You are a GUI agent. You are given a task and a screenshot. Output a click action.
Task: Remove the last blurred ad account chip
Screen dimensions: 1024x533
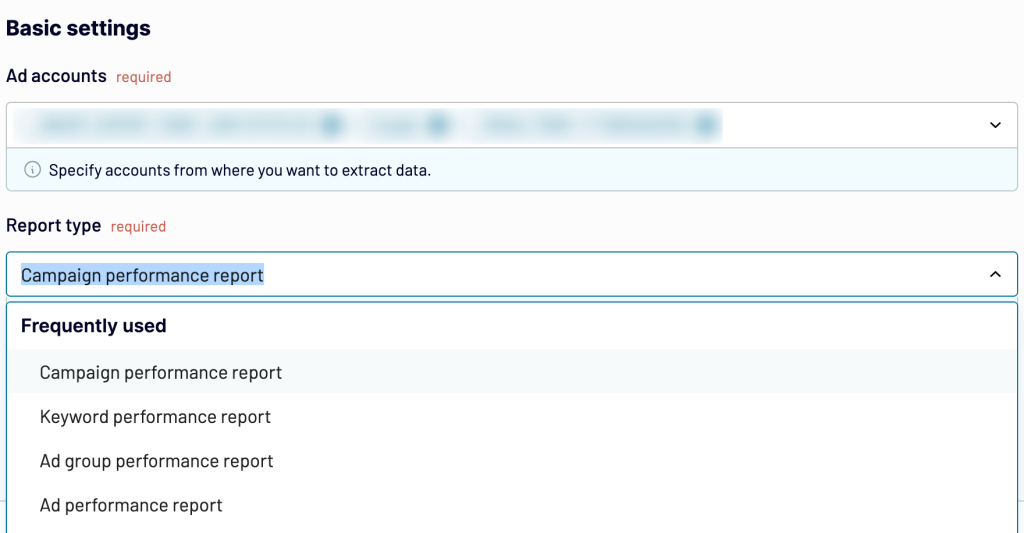706,124
